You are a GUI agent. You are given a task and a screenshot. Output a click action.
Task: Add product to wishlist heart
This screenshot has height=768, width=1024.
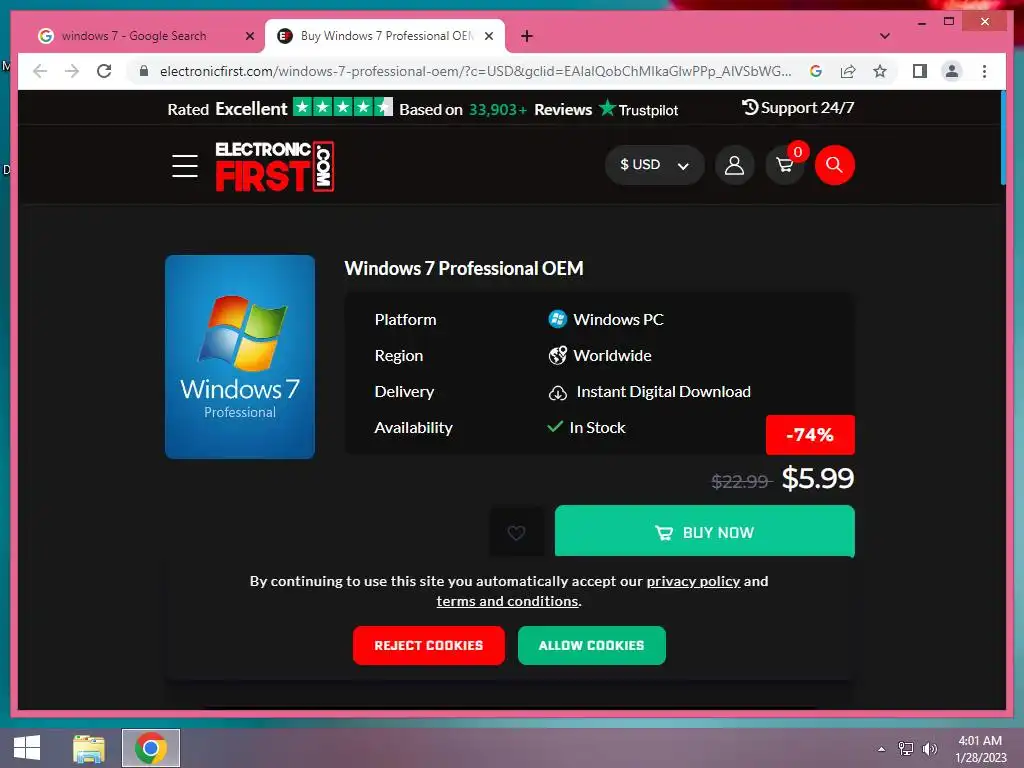coord(517,533)
